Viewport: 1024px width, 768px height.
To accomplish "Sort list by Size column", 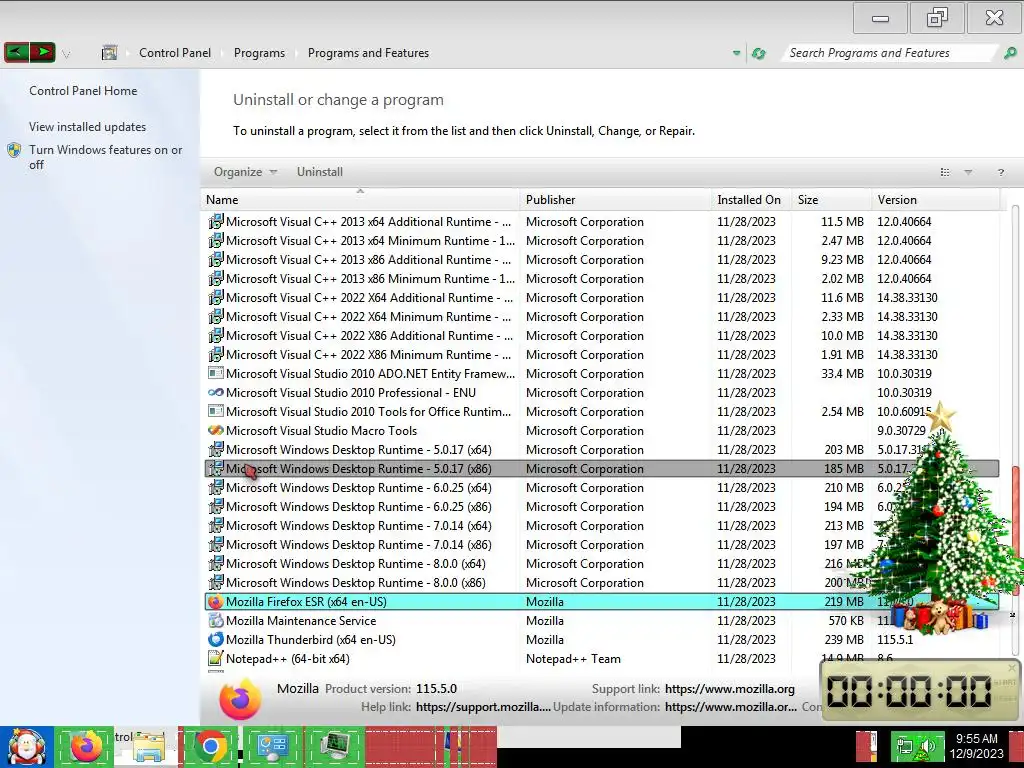I will [x=831, y=200].
